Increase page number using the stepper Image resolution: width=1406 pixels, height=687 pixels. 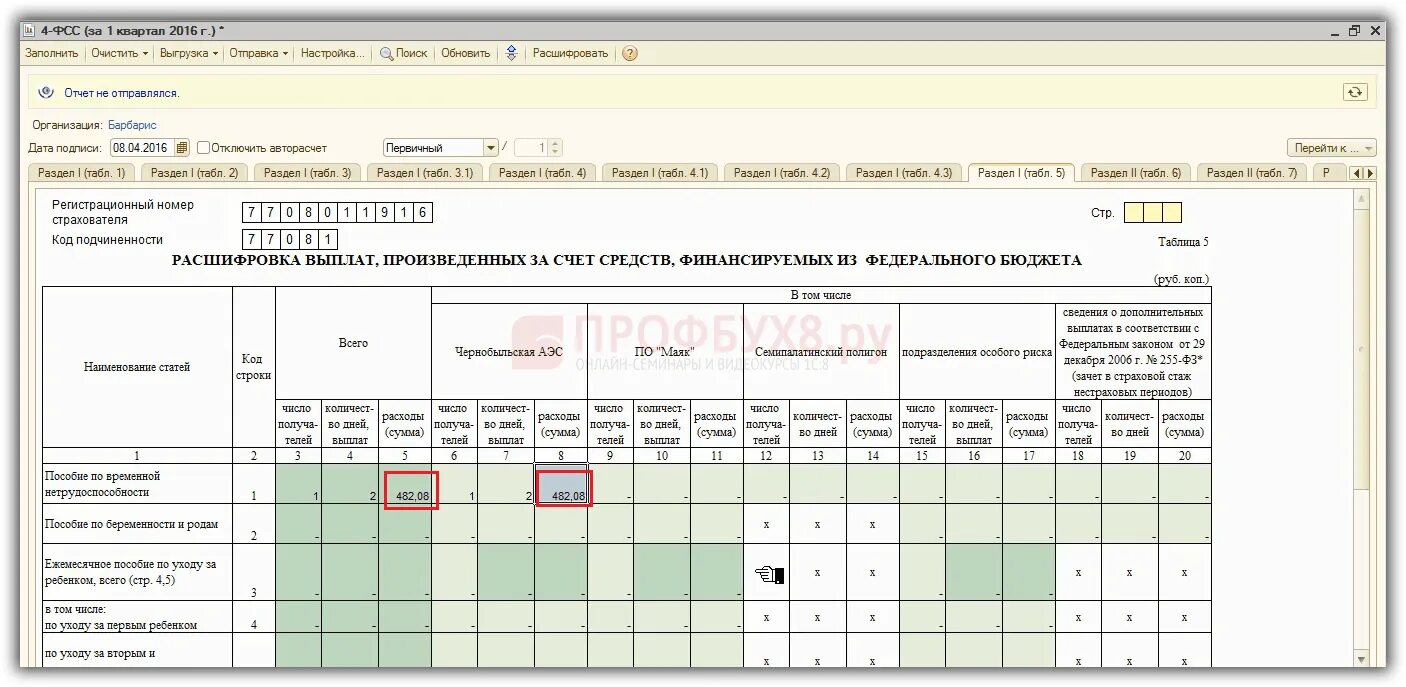click(555, 142)
